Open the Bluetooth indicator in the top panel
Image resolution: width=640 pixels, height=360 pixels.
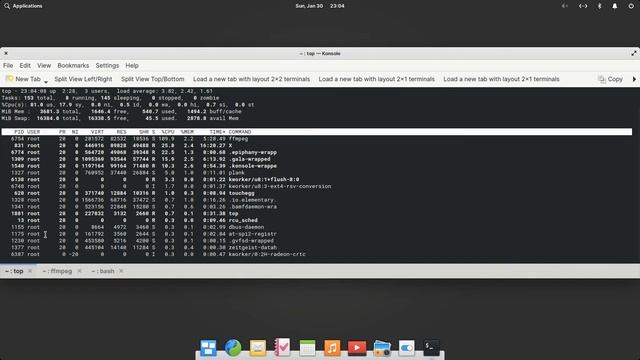[x=599, y=6]
